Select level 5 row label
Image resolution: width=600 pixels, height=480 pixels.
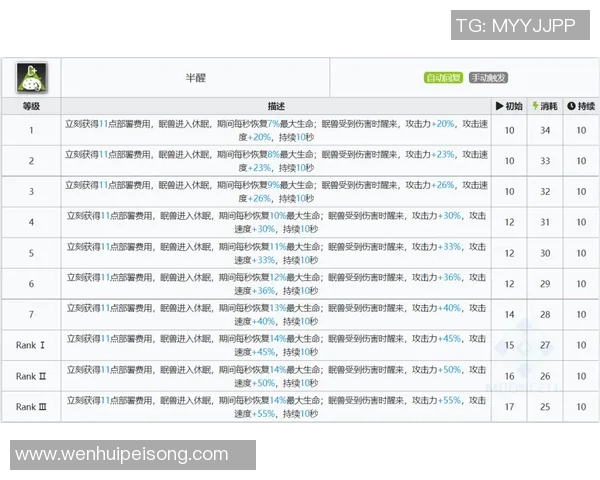[31, 253]
